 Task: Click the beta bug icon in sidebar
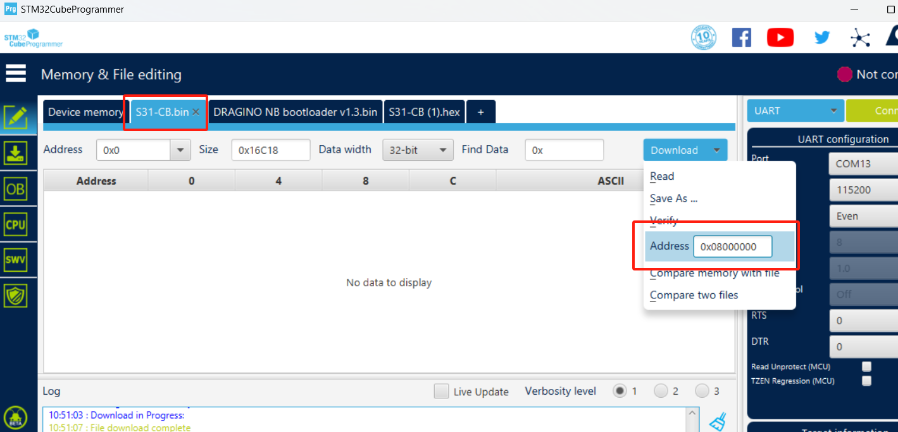pos(16,419)
